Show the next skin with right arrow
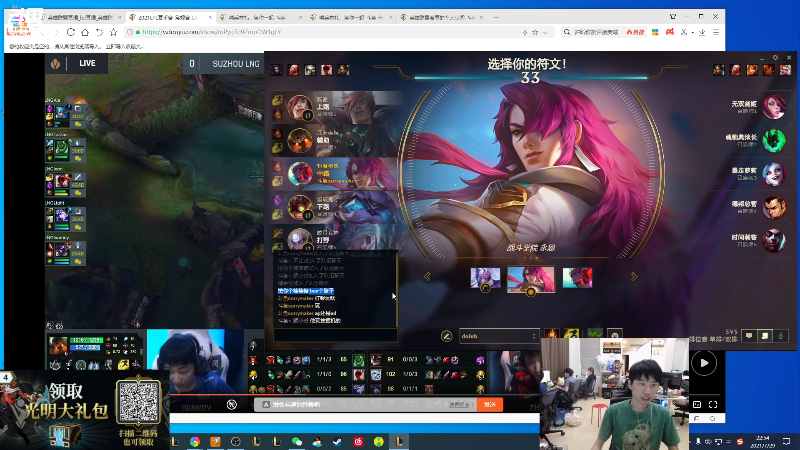 coord(634,277)
